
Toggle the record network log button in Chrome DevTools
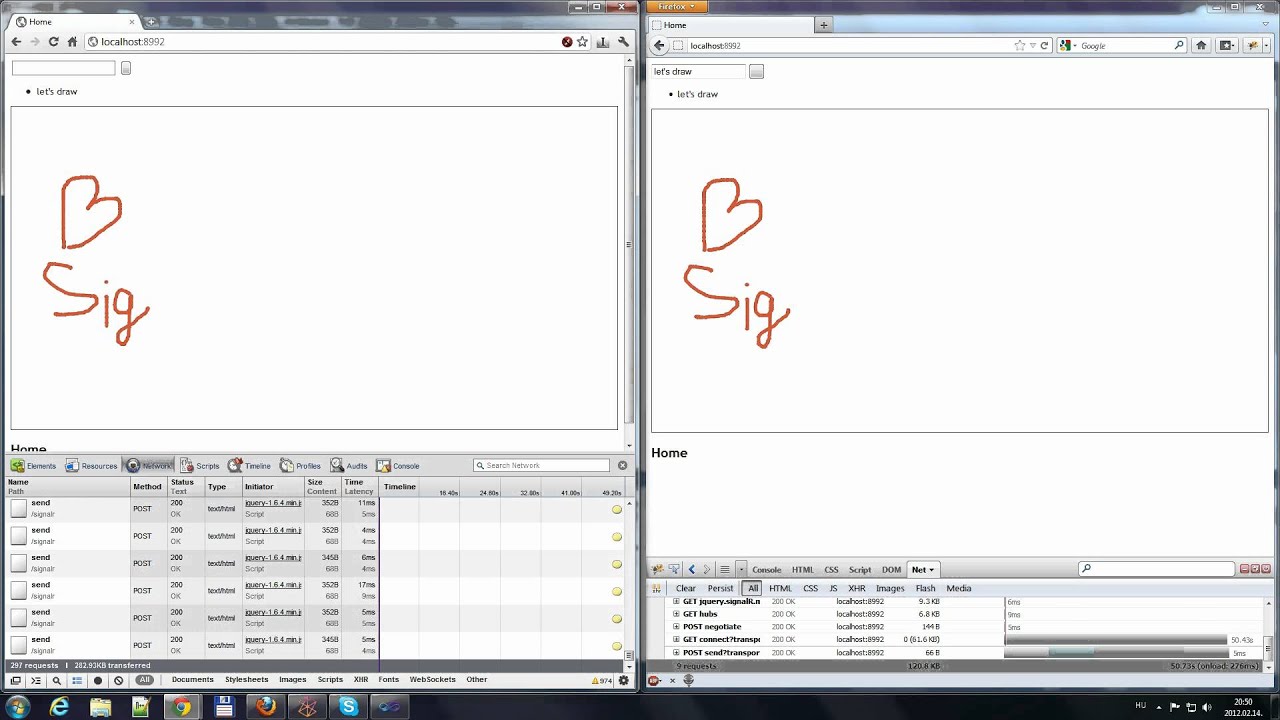click(97, 680)
